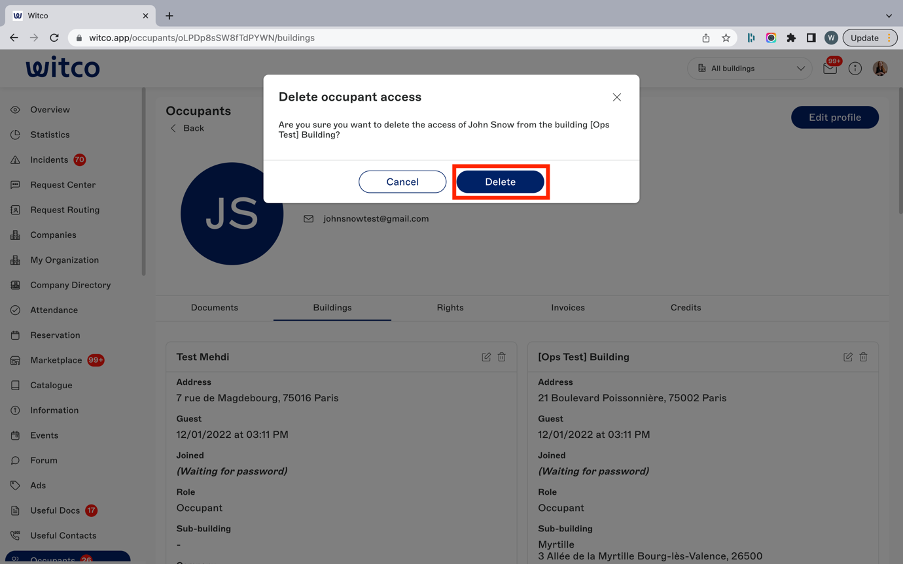This screenshot has height=564, width=904.
Task: Open the Invoices tab
Action: click(x=568, y=307)
